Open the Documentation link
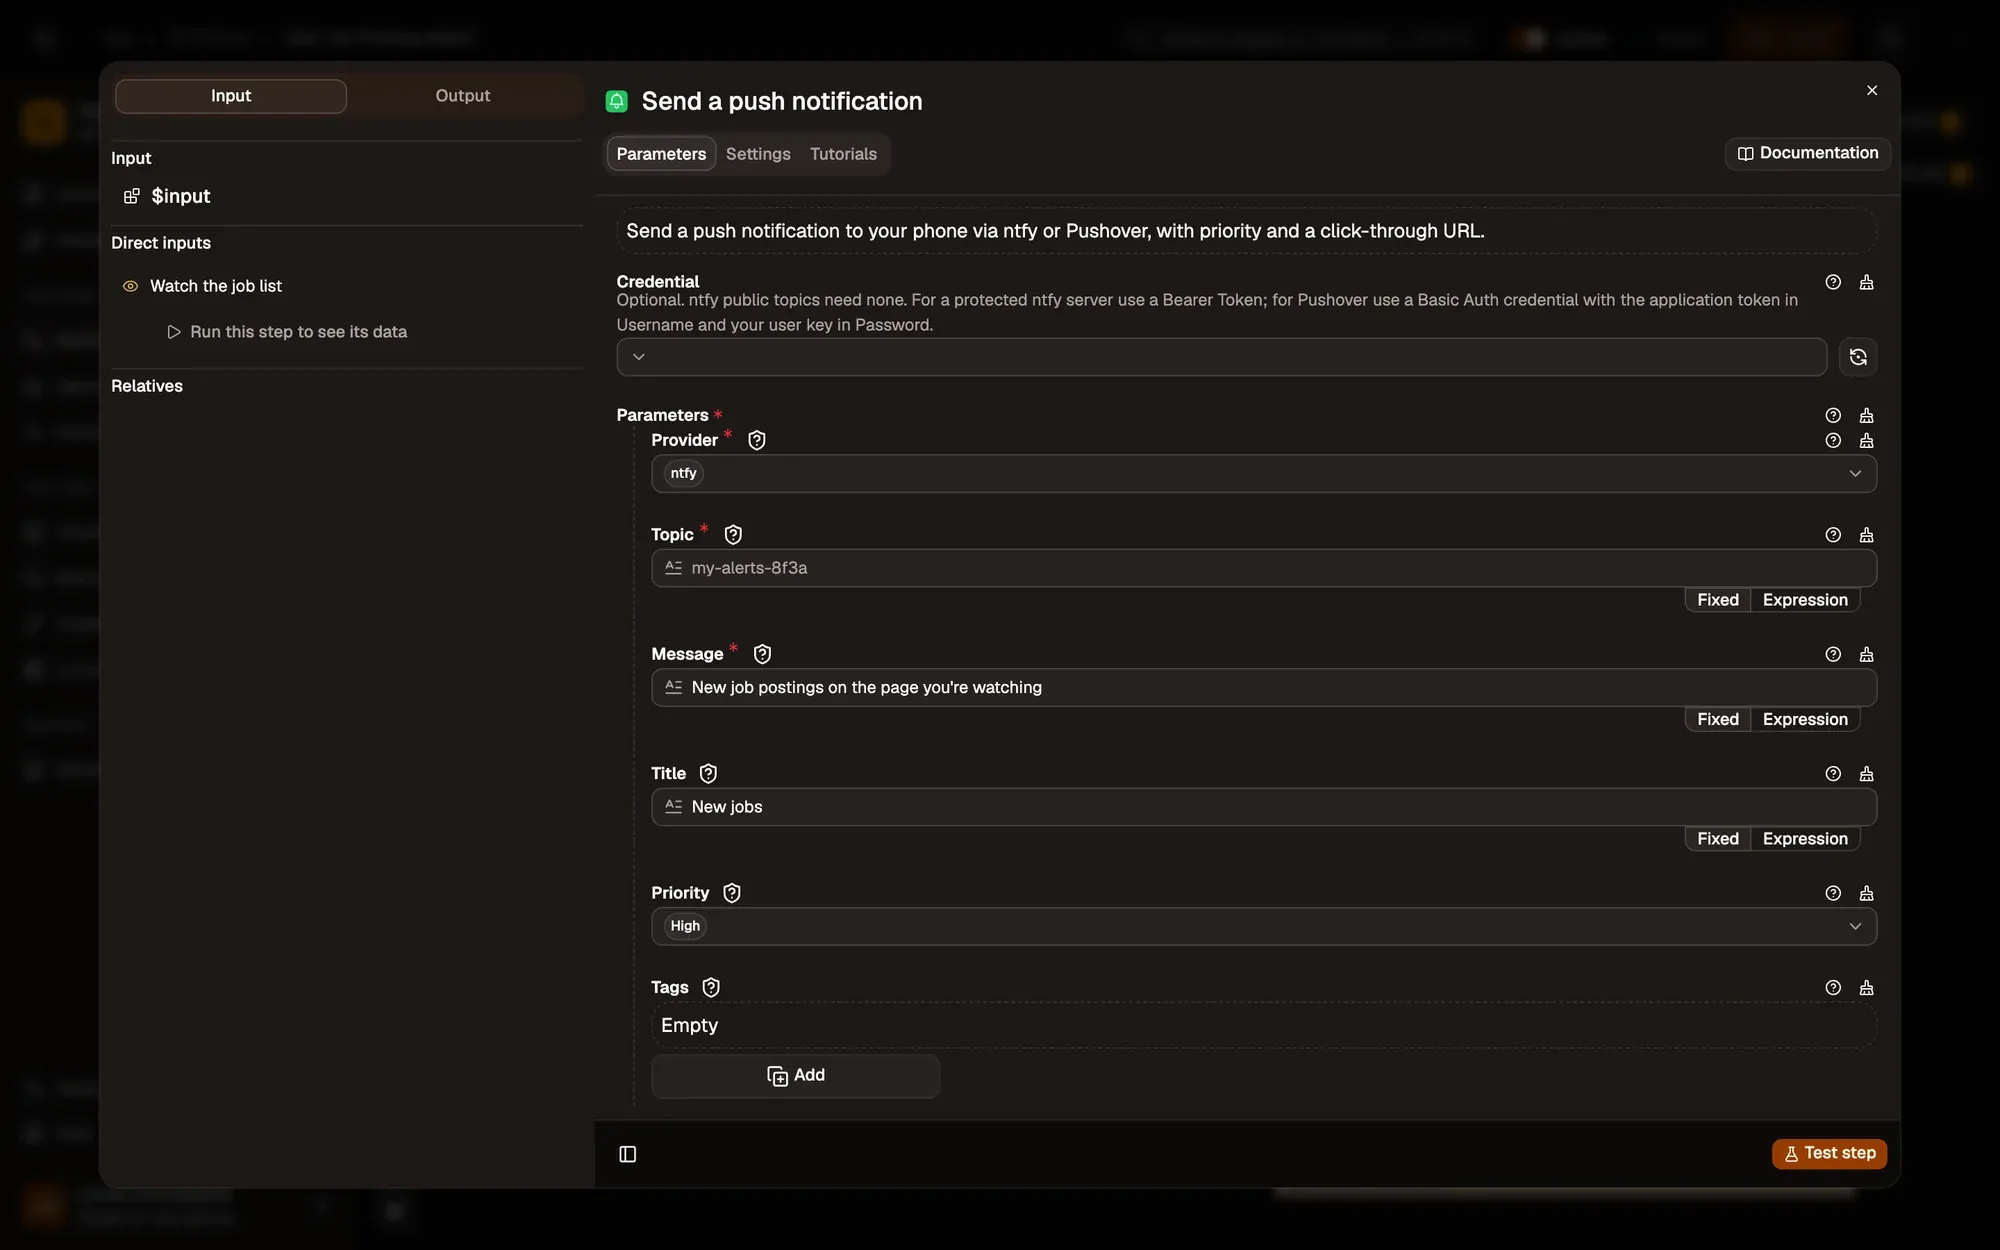 coord(1807,153)
